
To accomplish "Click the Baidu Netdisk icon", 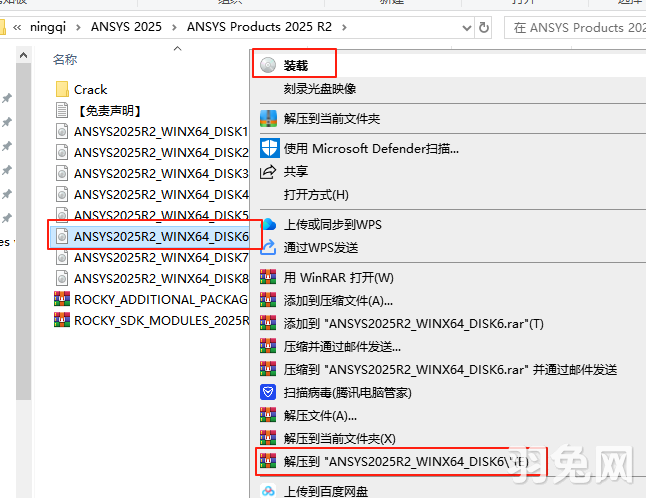I will tap(268, 491).
